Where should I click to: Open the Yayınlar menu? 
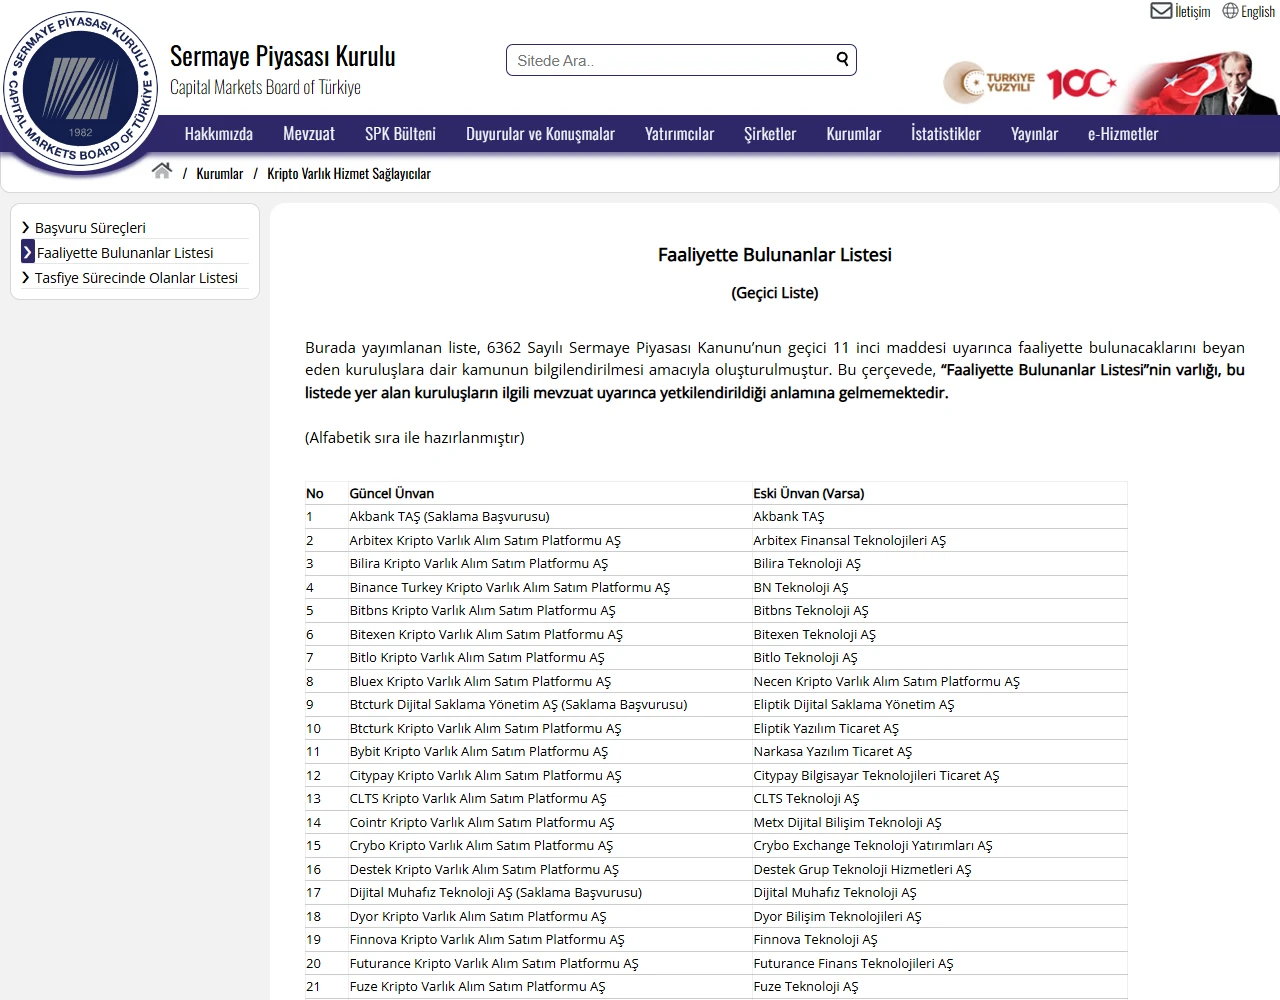tap(1034, 134)
